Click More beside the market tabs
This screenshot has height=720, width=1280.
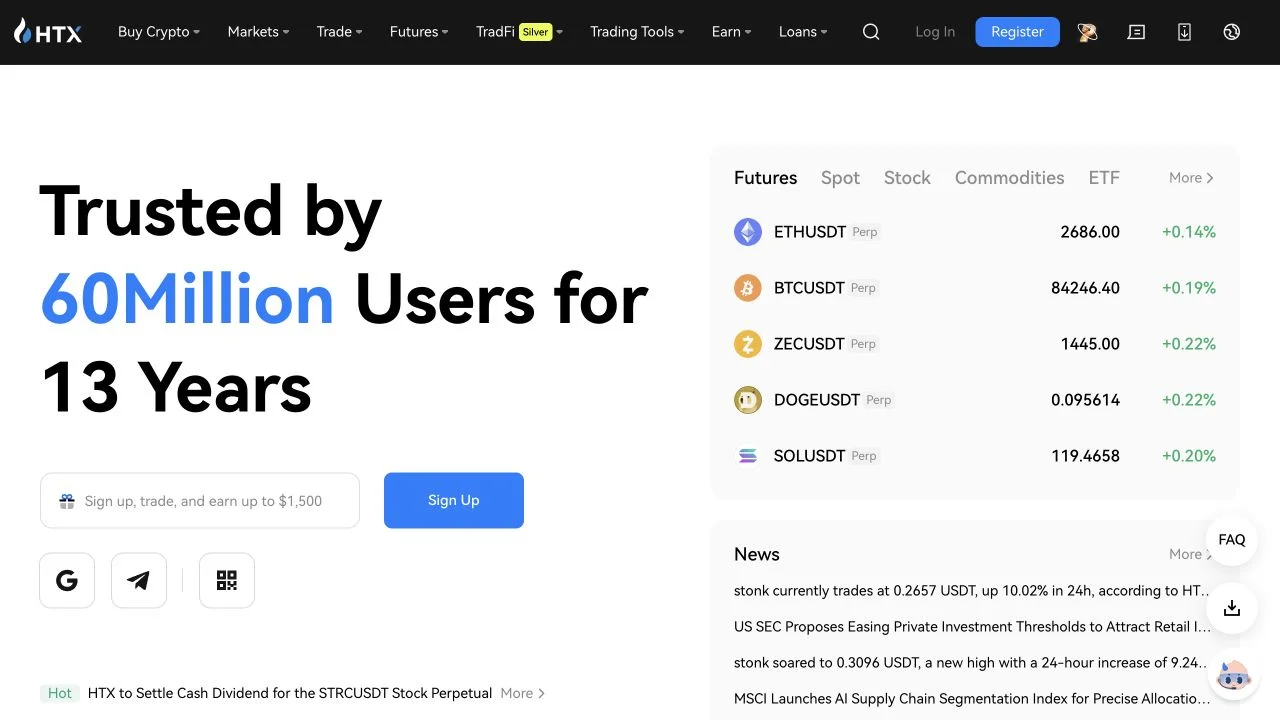click(x=1191, y=178)
